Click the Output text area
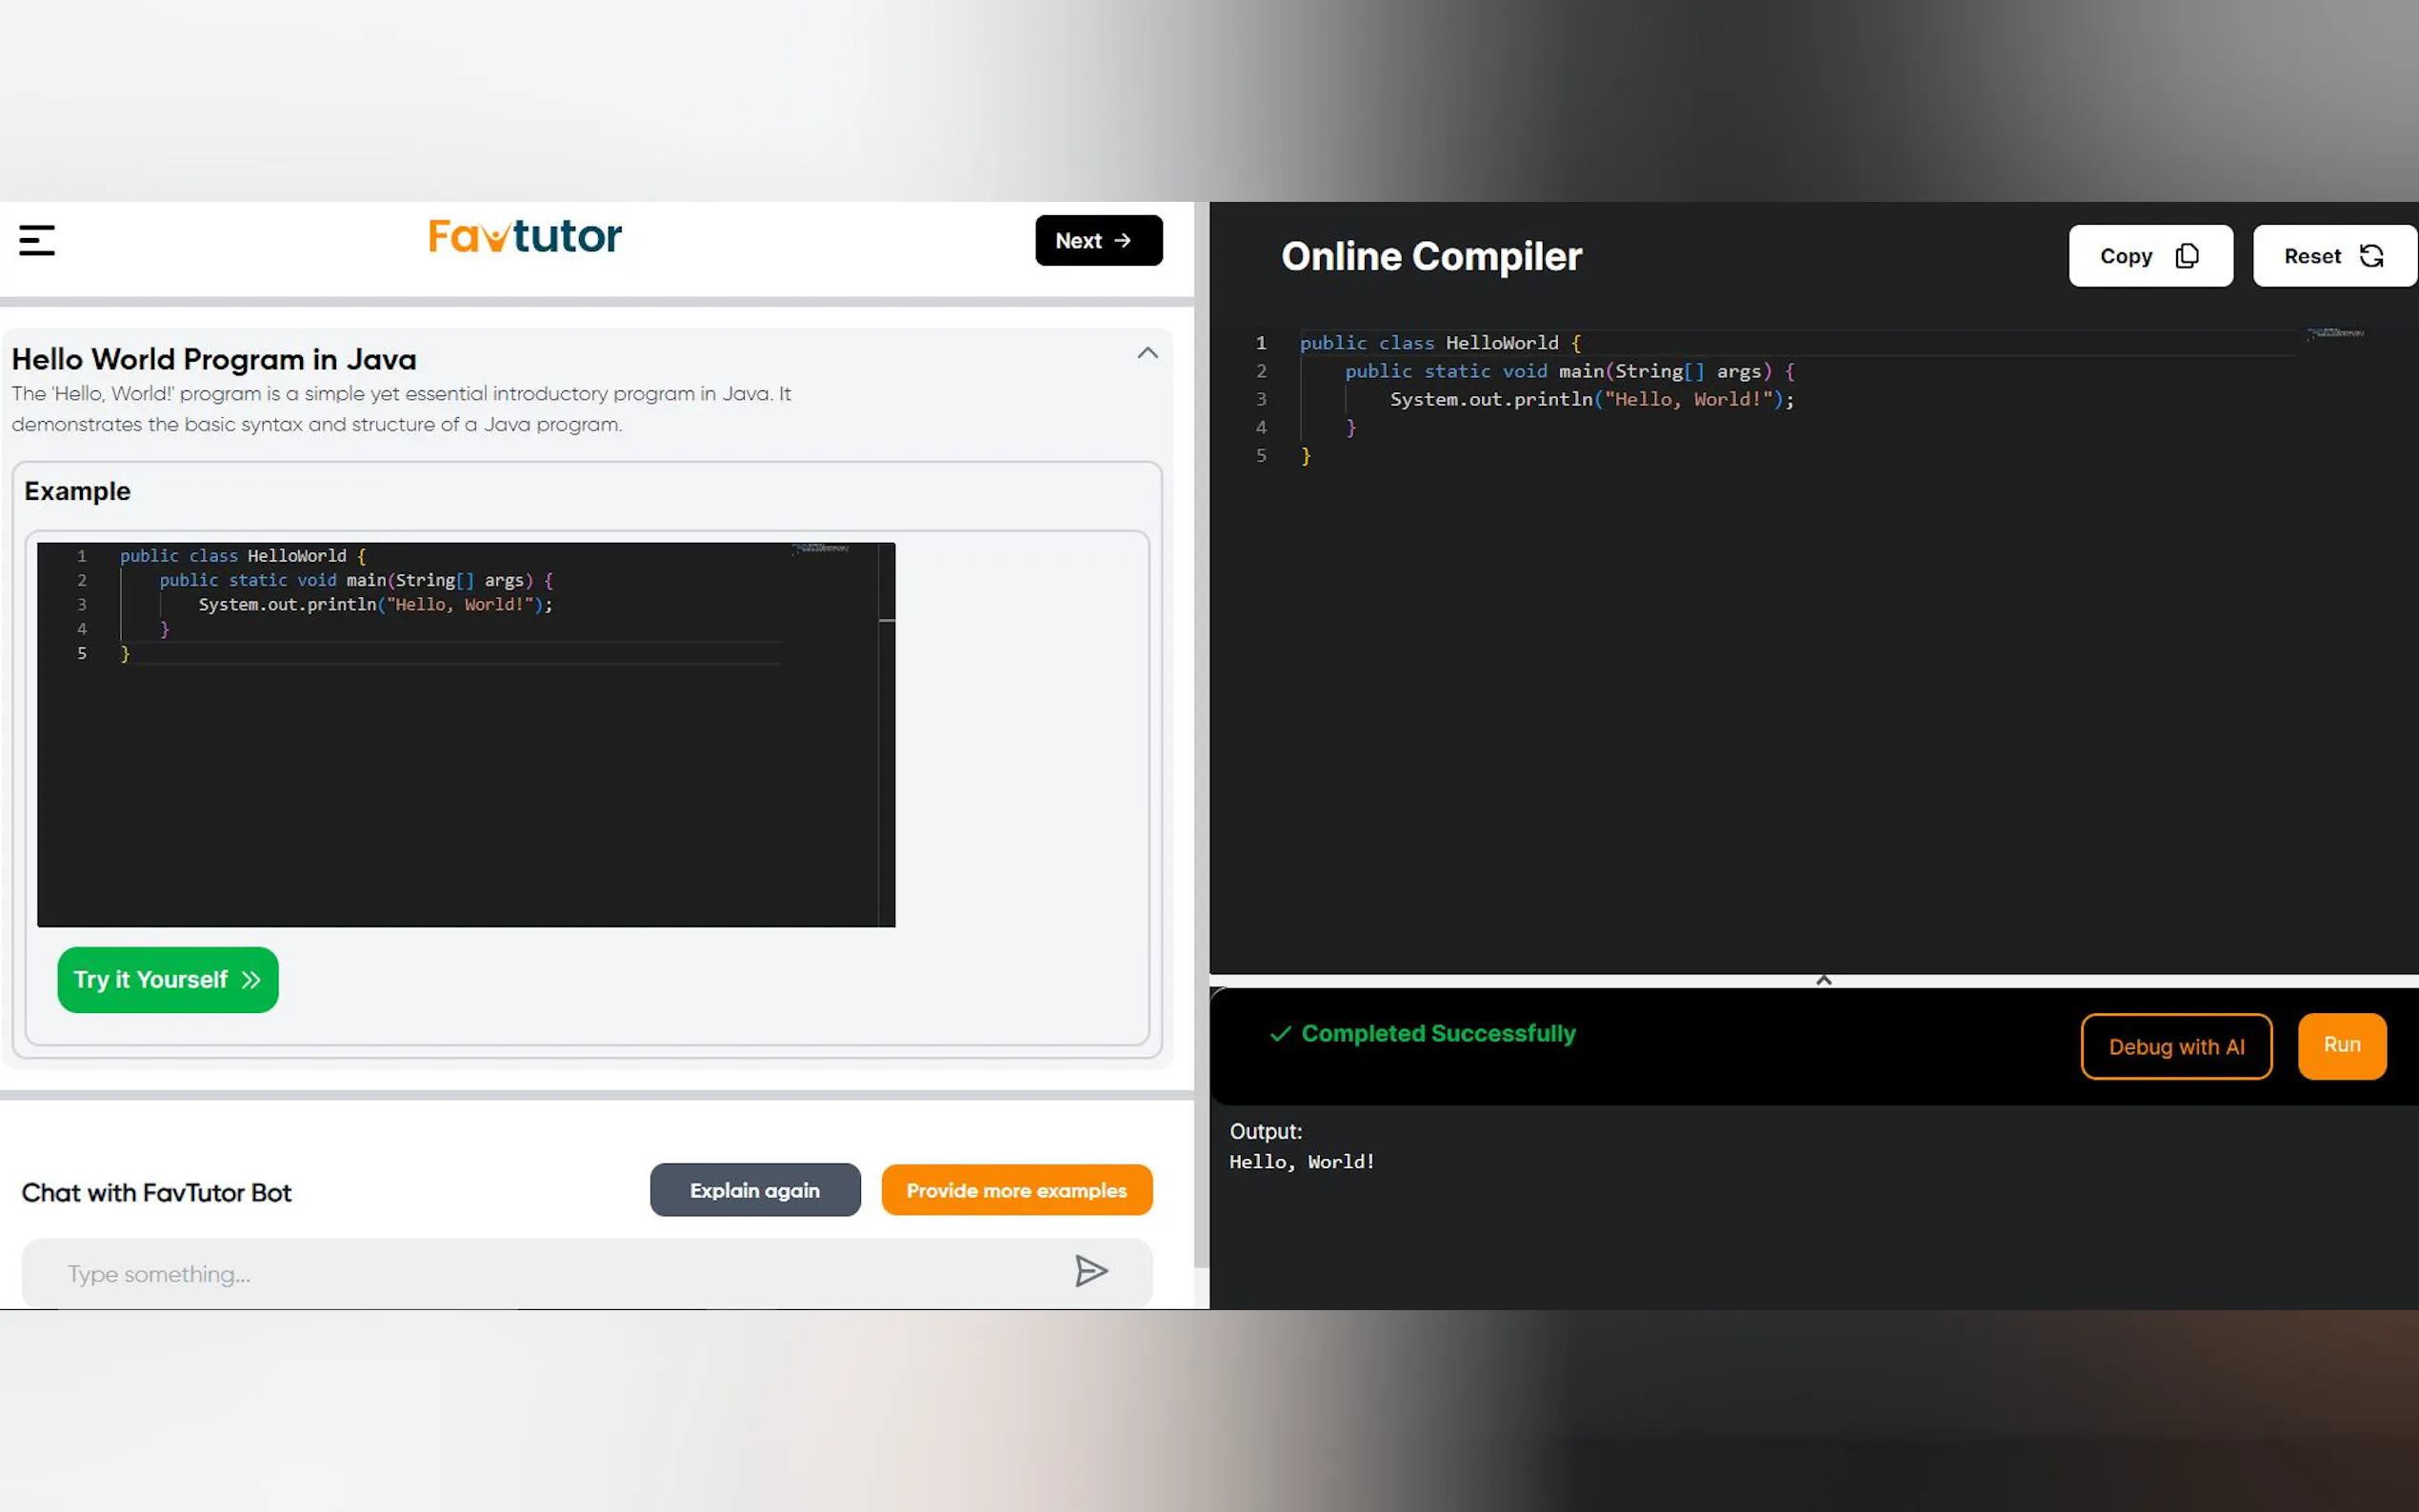Screen dimensions: 2419x1512 pyautogui.click(x=1302, y=1162)
